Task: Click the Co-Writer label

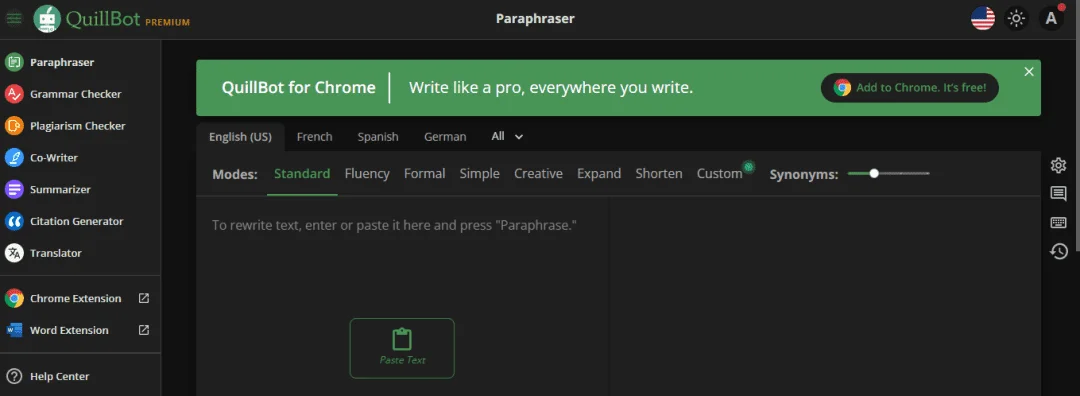Action: pos(54,158)
